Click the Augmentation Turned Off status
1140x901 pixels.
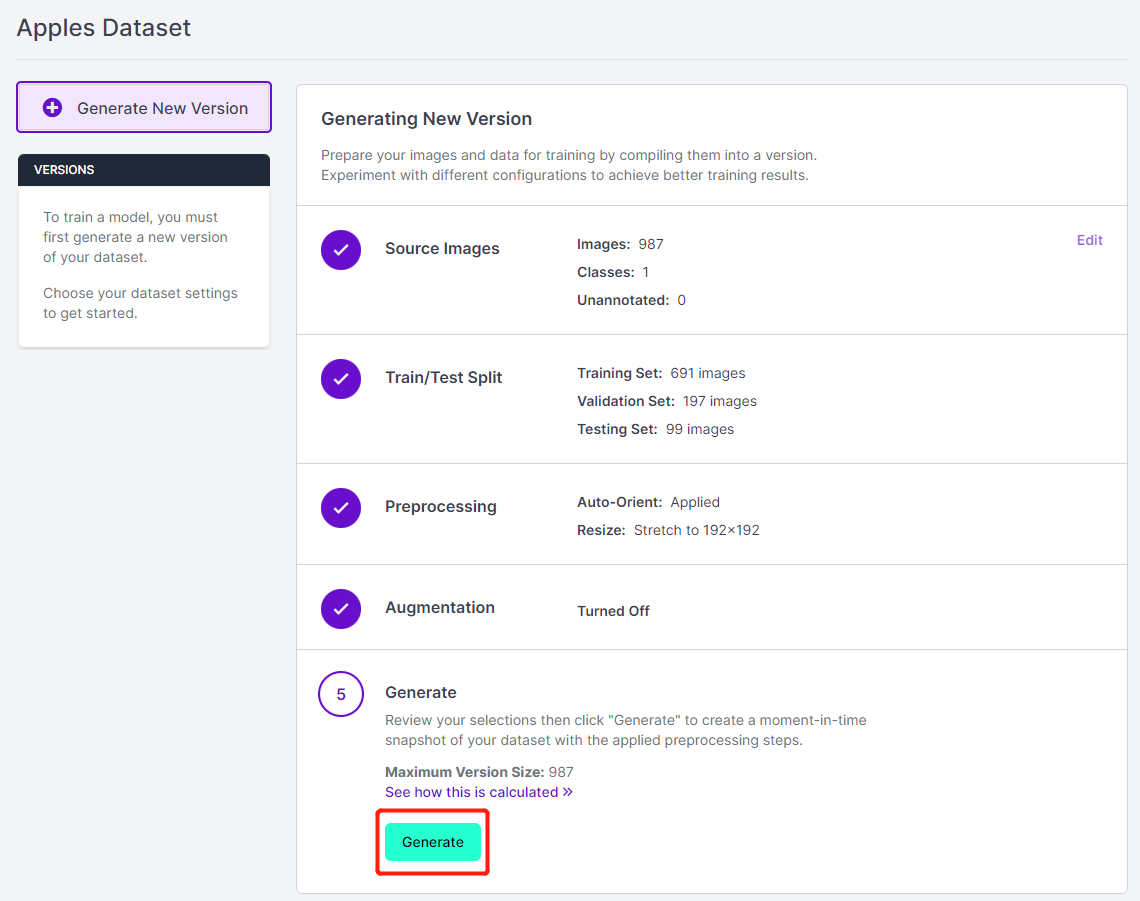click(x=613, y=611)
